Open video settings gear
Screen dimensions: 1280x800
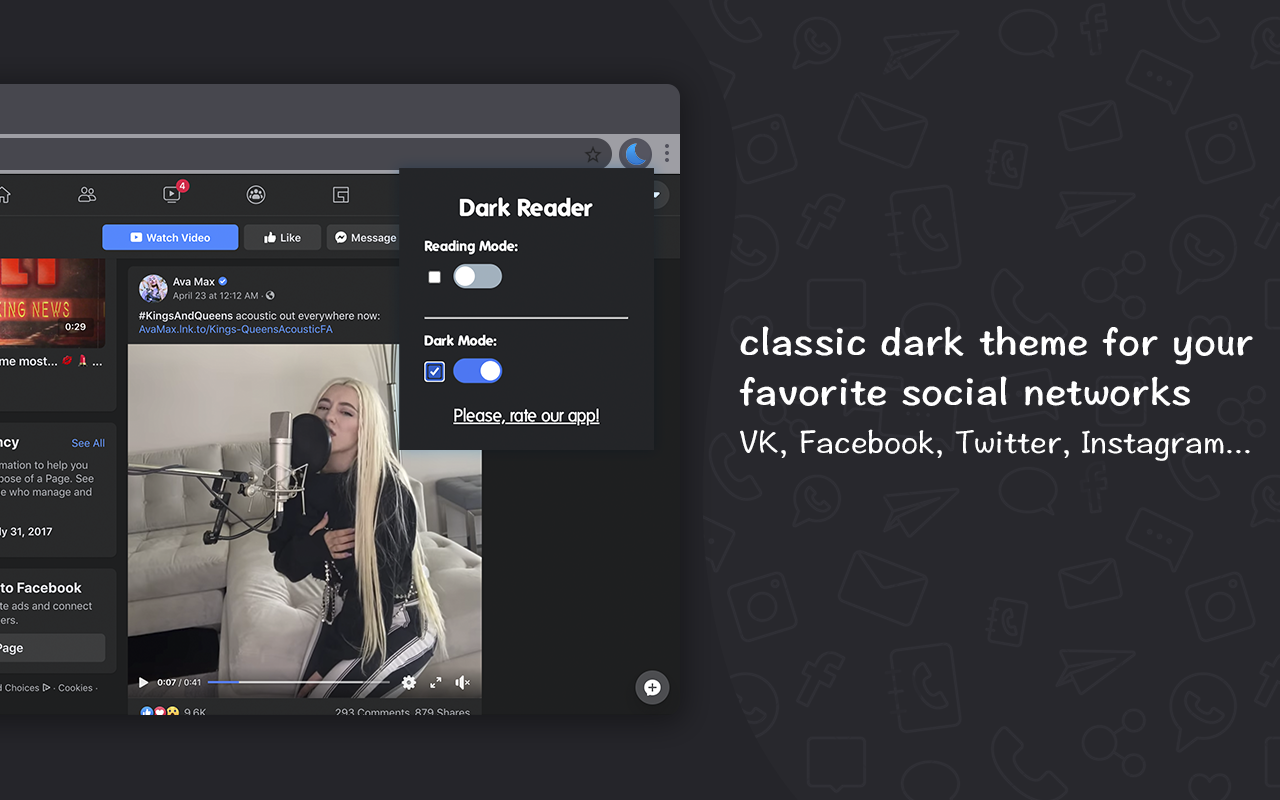click(x=409, y=683)
